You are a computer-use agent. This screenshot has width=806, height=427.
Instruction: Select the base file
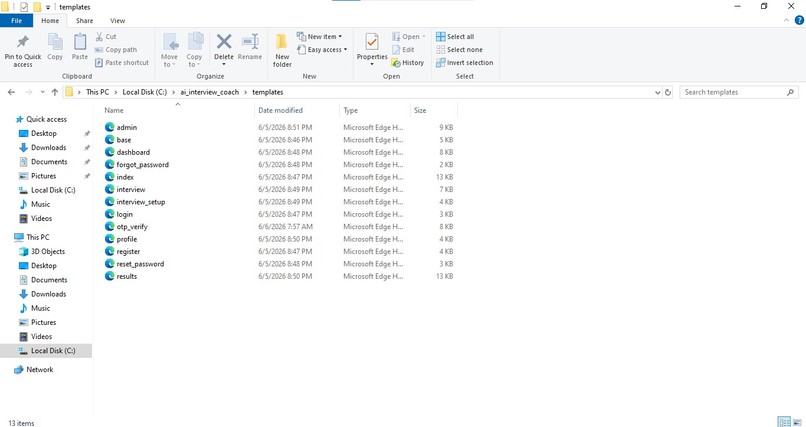(x=123, y=140)
